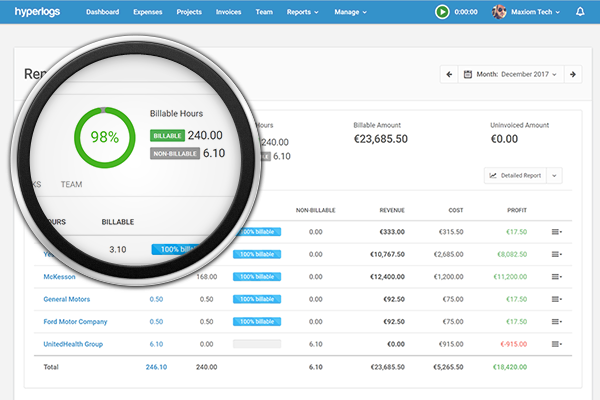
Task: Click the hyperlogs logo
Action: pyautogui.click(x=37, y=12)
